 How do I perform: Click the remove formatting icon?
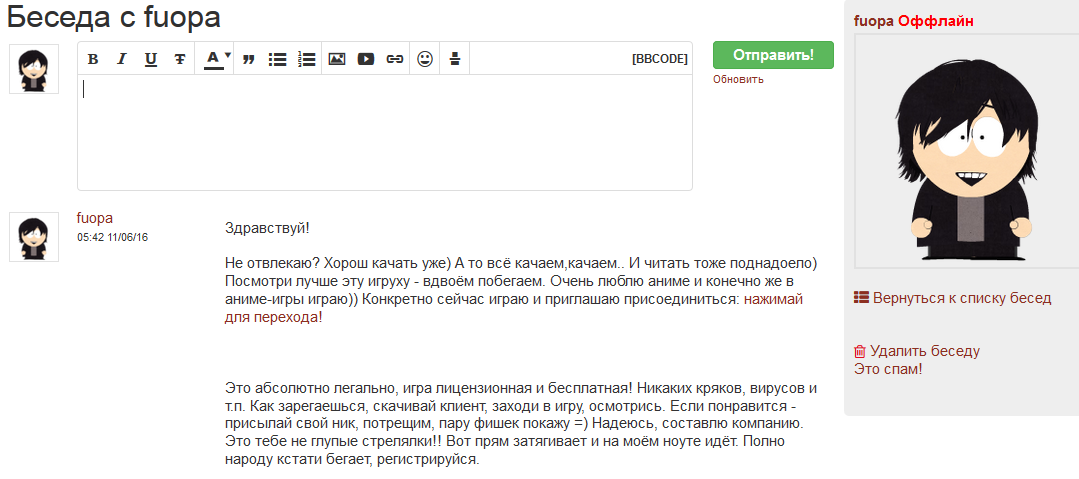coord(455,59)
